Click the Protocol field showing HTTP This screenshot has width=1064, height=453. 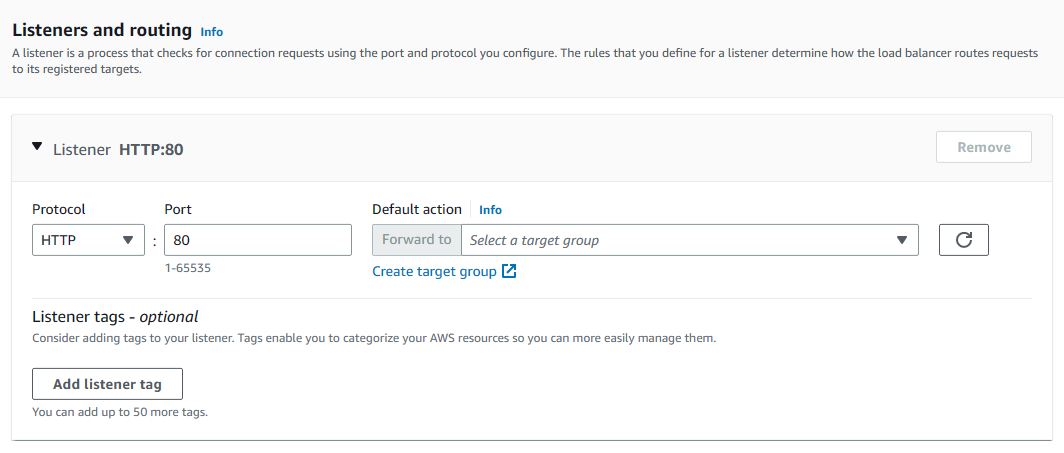point(88,240)
